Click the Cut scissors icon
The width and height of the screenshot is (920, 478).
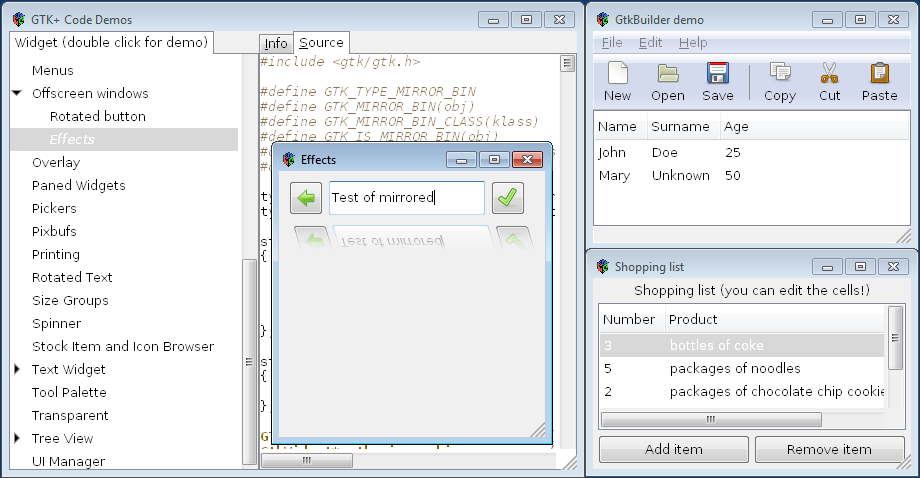(829, 74)
